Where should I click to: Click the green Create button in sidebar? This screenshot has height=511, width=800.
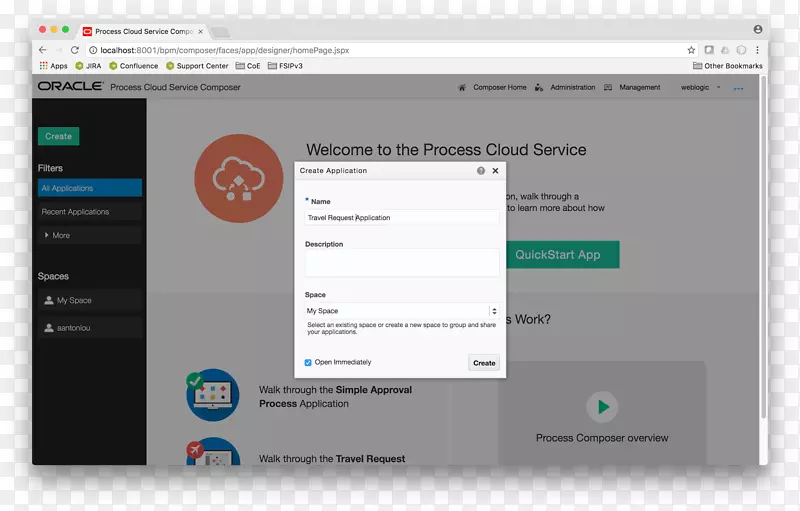tap(58, 136)
